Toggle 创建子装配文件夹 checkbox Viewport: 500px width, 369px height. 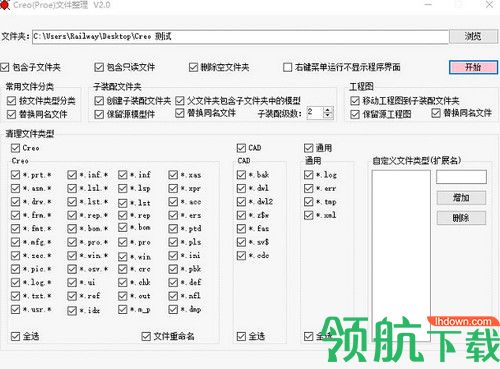click(x=99, y=101)
